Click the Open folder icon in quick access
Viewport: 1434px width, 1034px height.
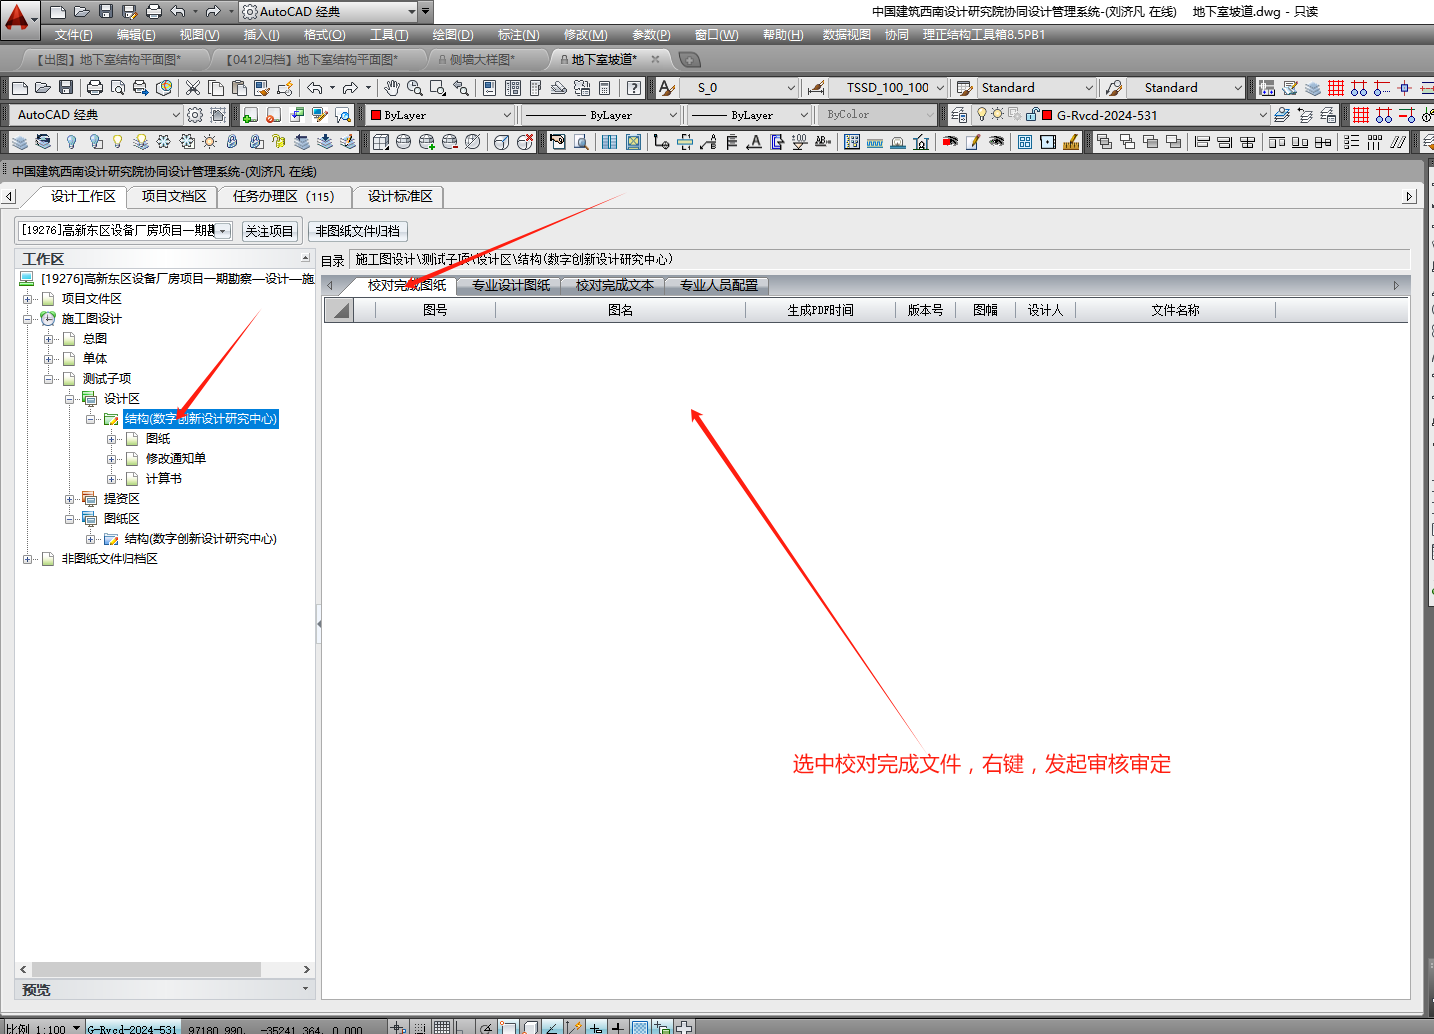click(x=82, y=11)
